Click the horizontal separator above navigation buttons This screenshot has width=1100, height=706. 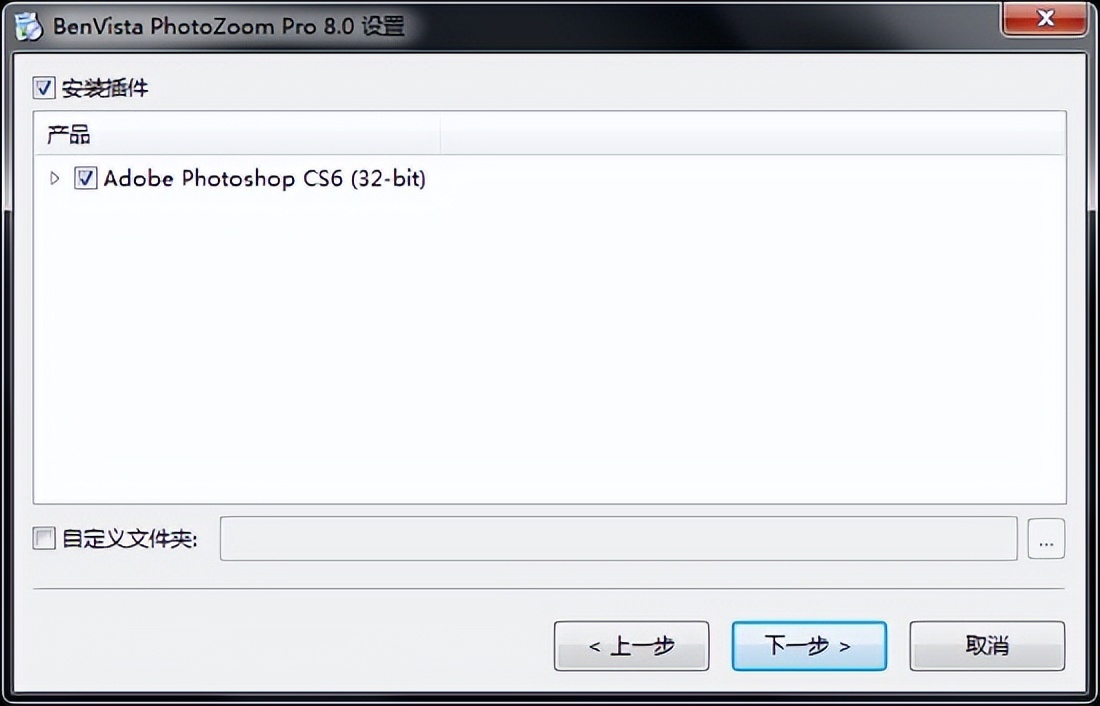[549, 589]
